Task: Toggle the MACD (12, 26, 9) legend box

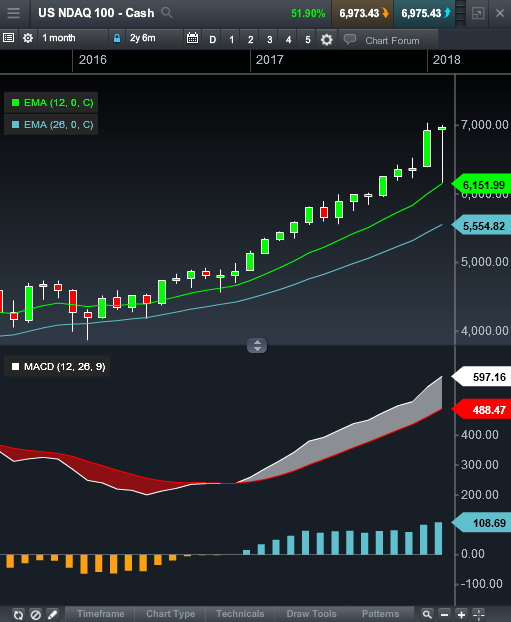Action: point(57,366)
